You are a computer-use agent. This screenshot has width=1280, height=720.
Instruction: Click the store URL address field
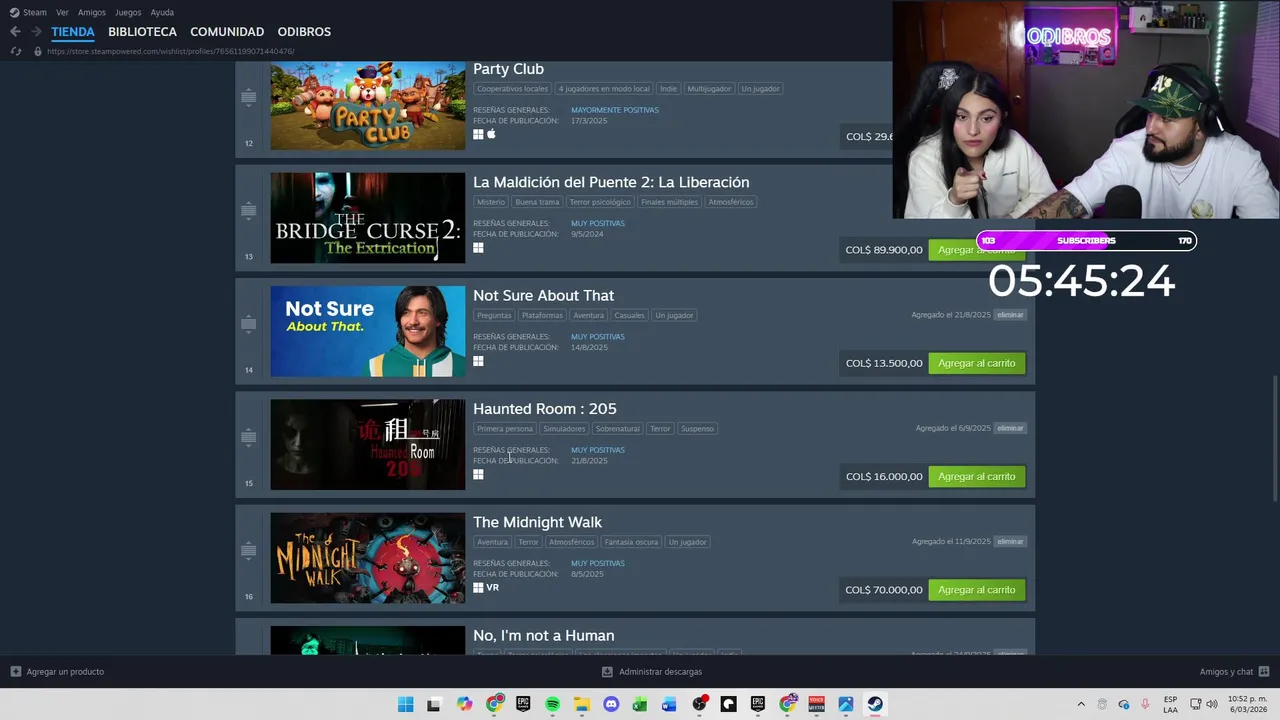pyautogui.click(x=170, y=51)
